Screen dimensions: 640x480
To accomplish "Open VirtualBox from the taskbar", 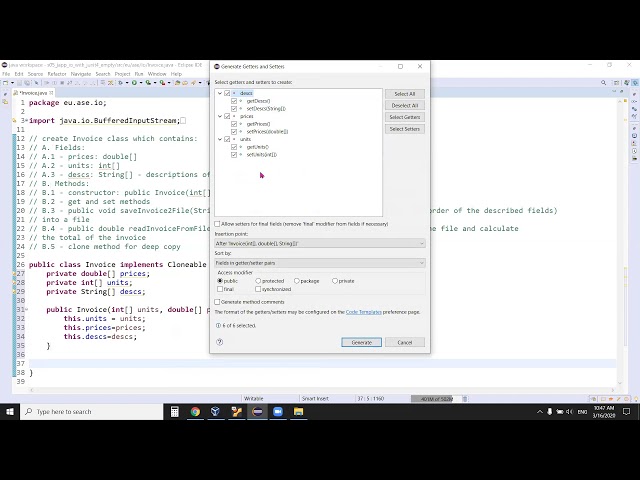I will tap(216, 412).
